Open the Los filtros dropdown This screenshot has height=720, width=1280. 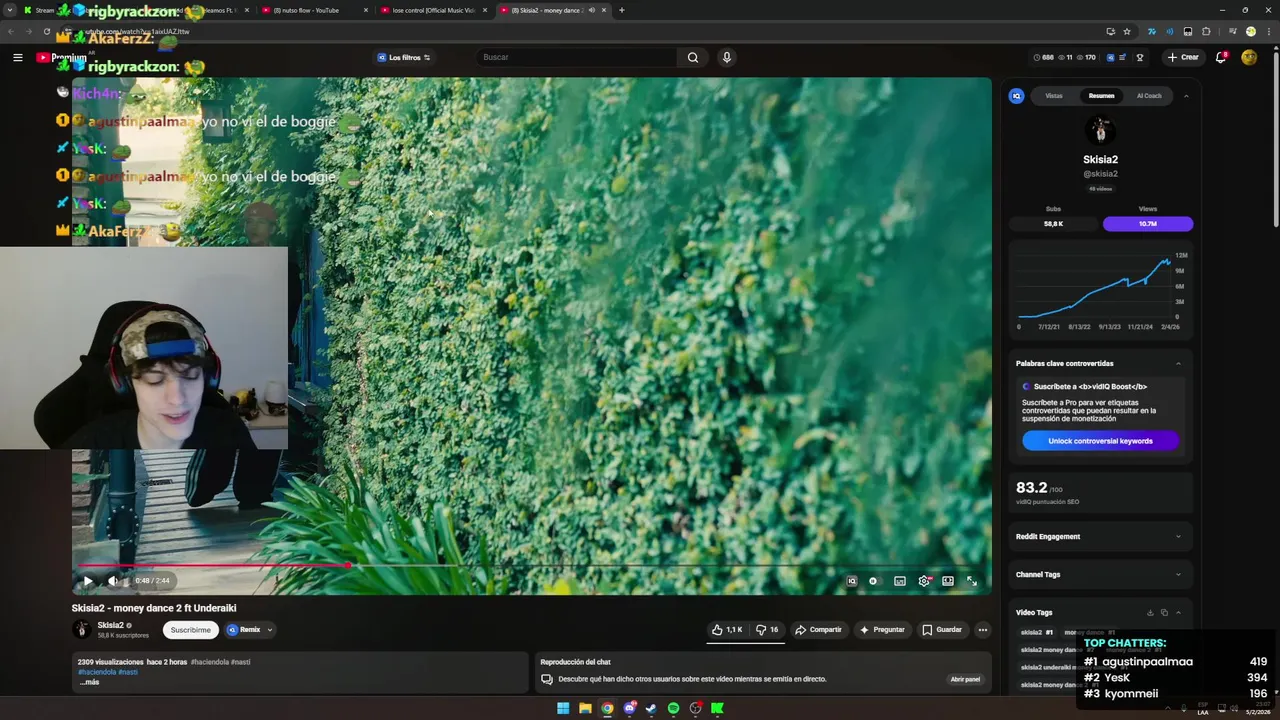point(404,57)
